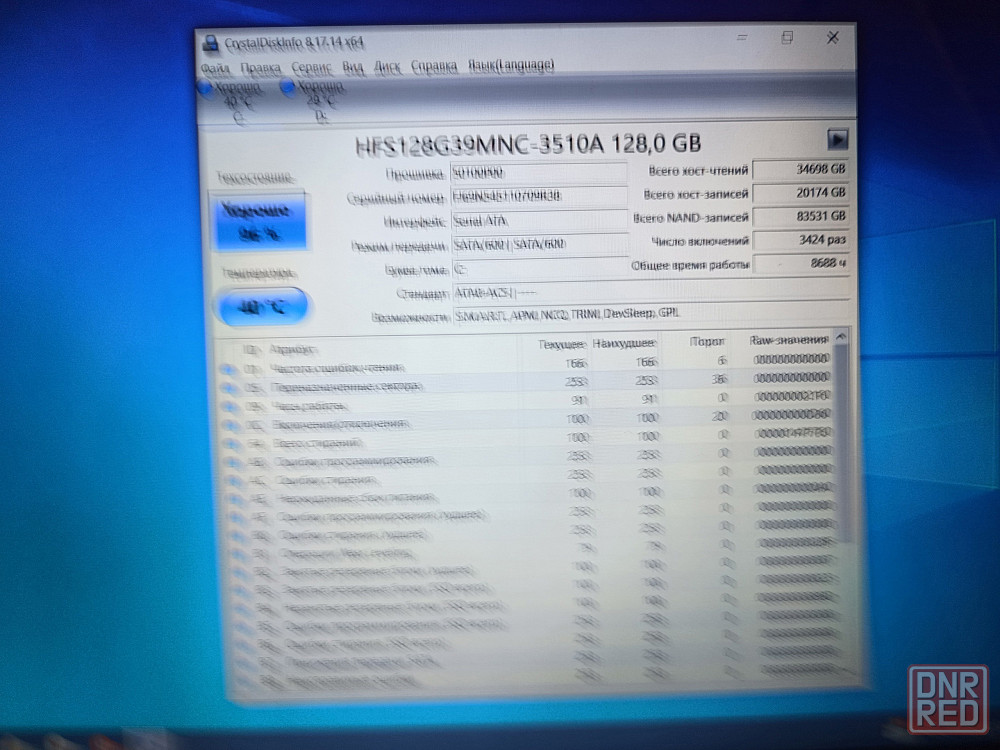Open the Диск menu
Viewport: 1000px width, 750px height.
(386, 66)
